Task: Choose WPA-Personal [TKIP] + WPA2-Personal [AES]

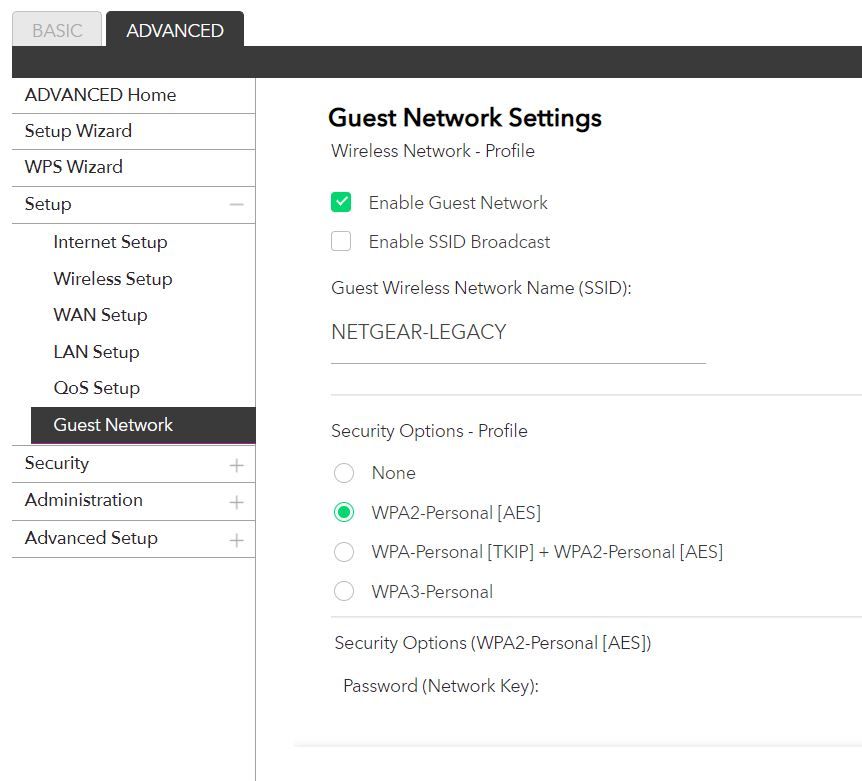Action: [344, 552]
